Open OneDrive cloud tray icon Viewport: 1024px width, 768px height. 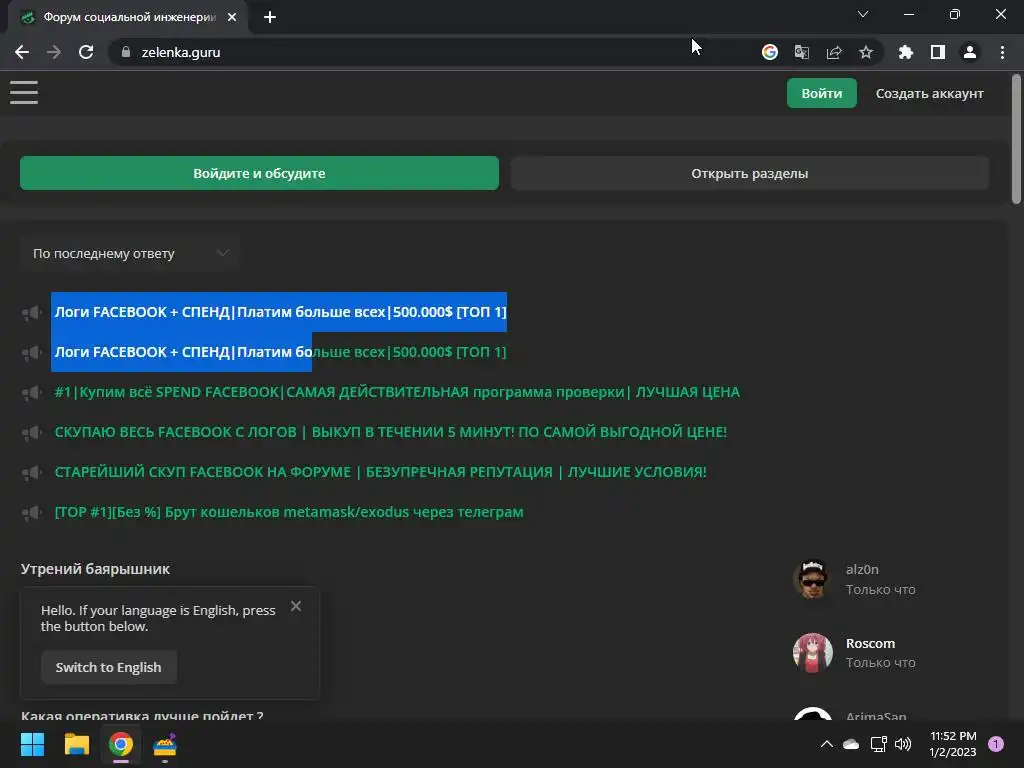pyautogui.click(x=851, y=744)
